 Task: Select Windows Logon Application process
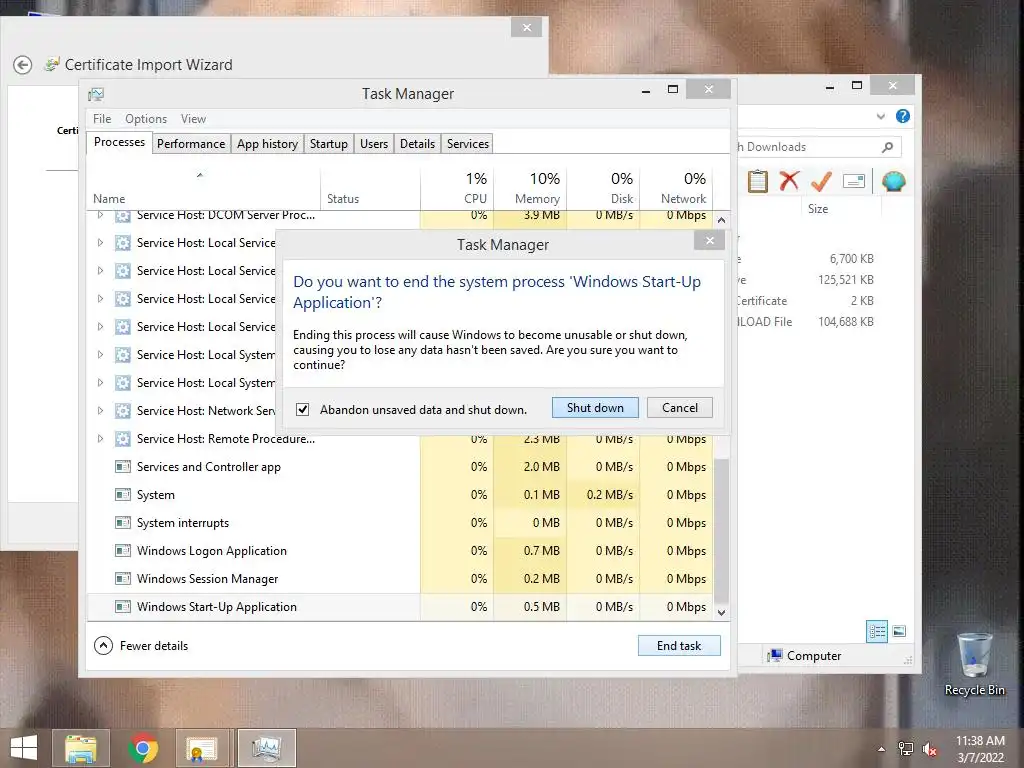(x=400, y=551)
